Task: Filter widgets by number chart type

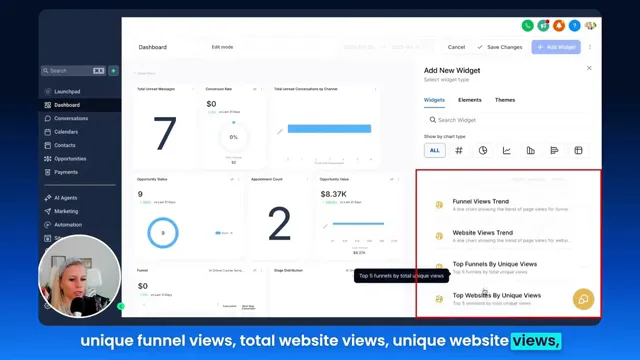Action: [459, 151]
